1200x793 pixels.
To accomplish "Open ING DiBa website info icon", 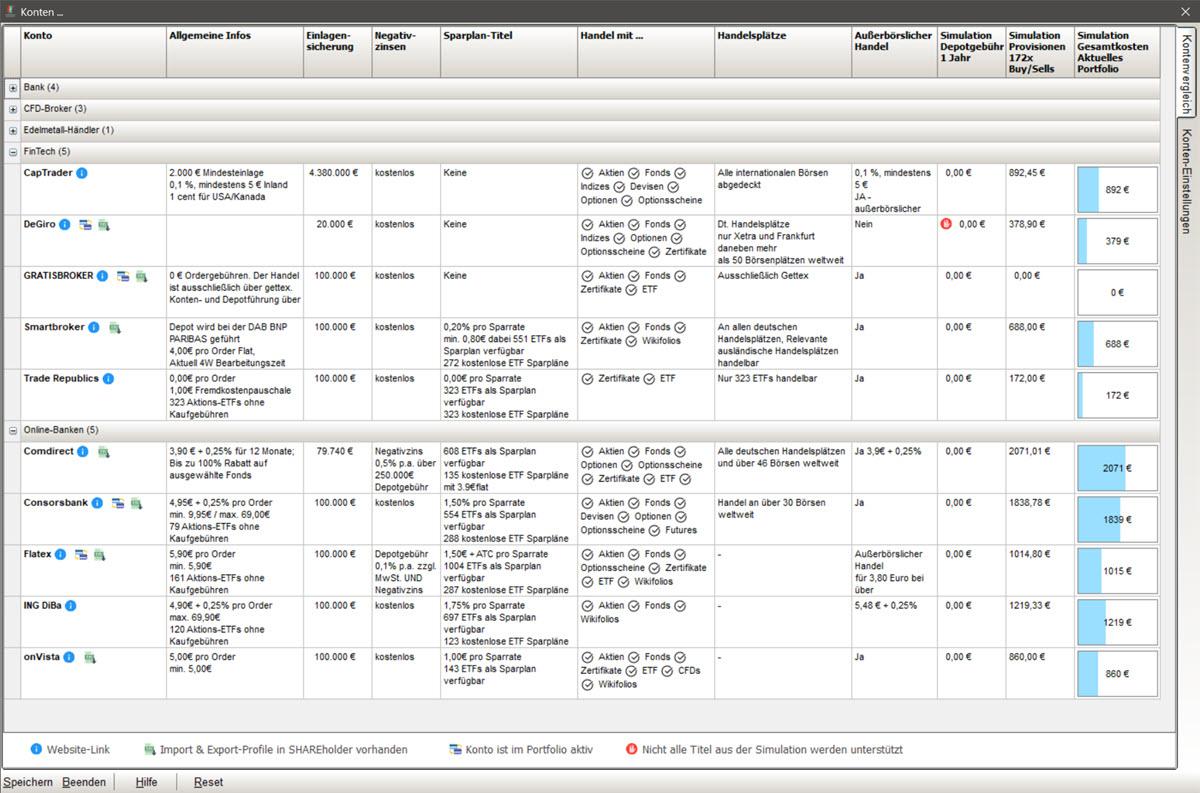I will tap(71, 606).
